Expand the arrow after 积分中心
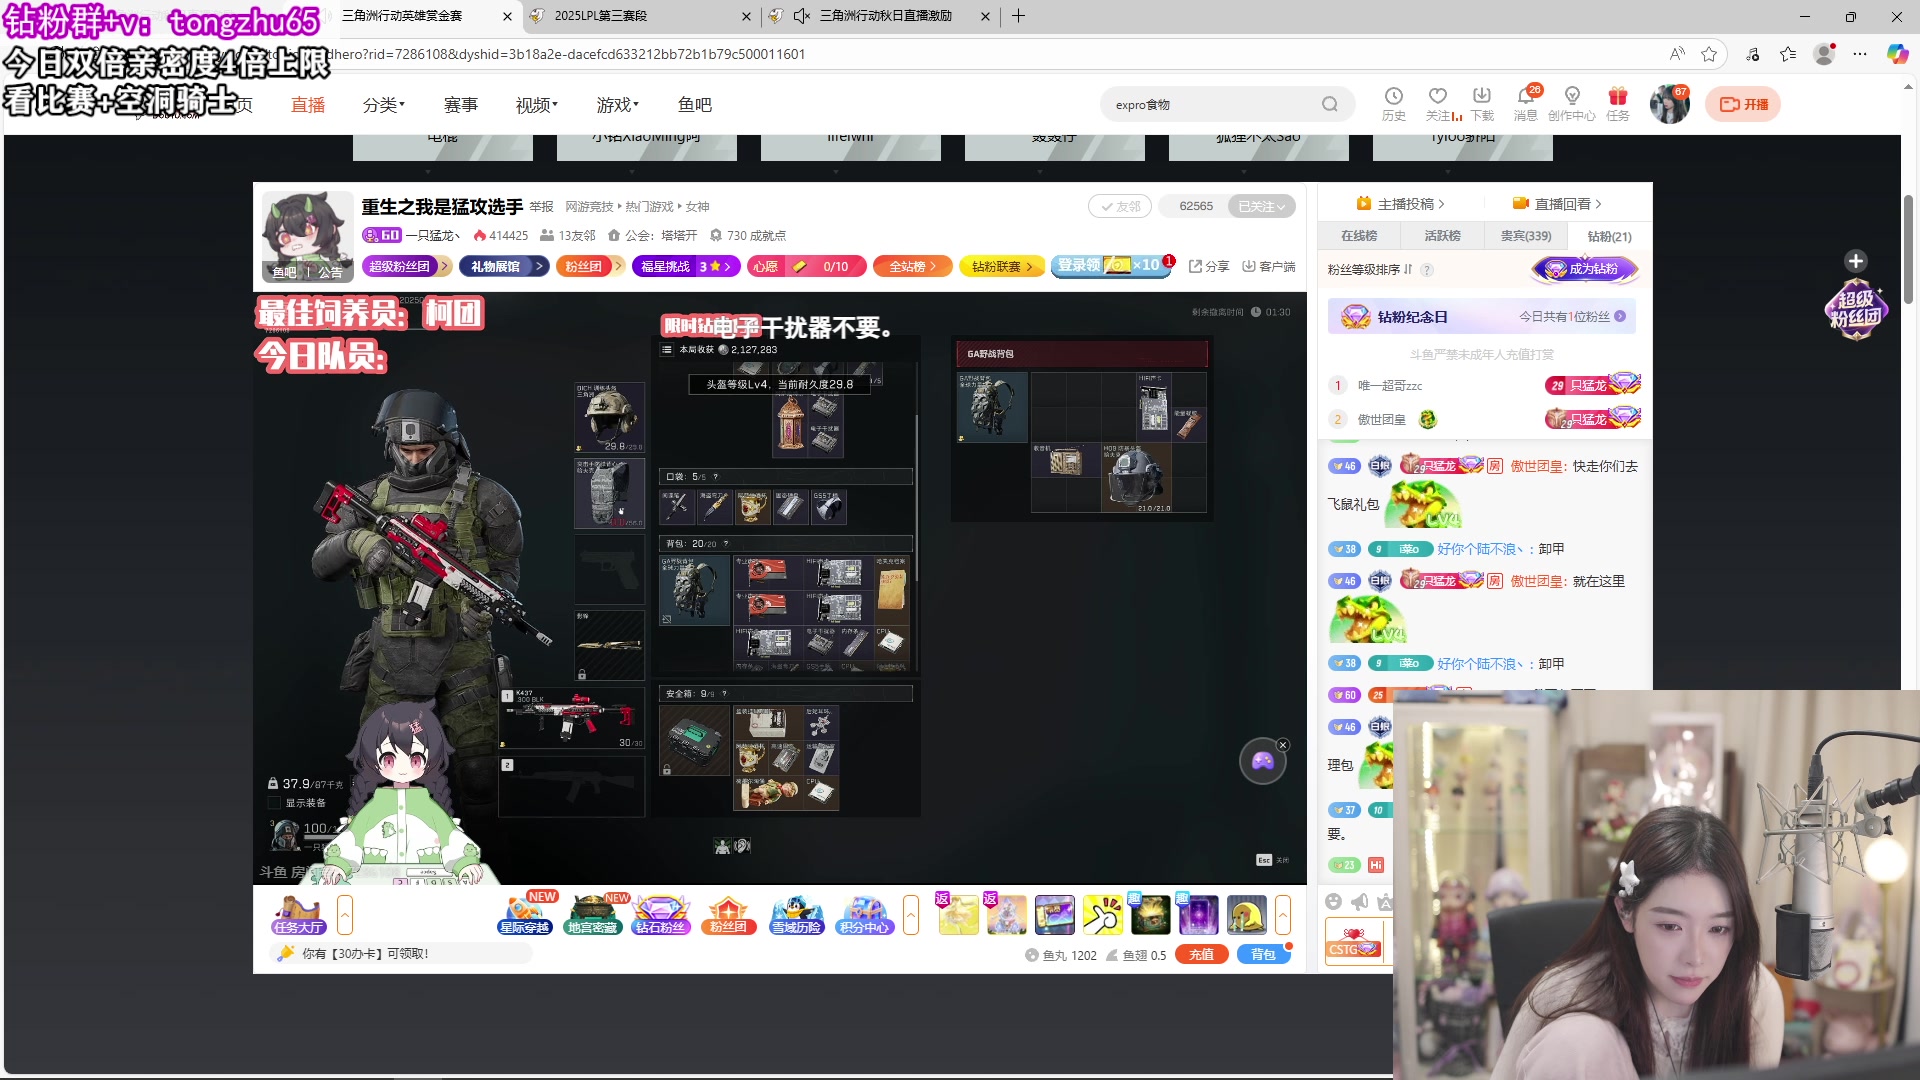The width and height of the screenshot is (1920, 1080). (911, 915)
